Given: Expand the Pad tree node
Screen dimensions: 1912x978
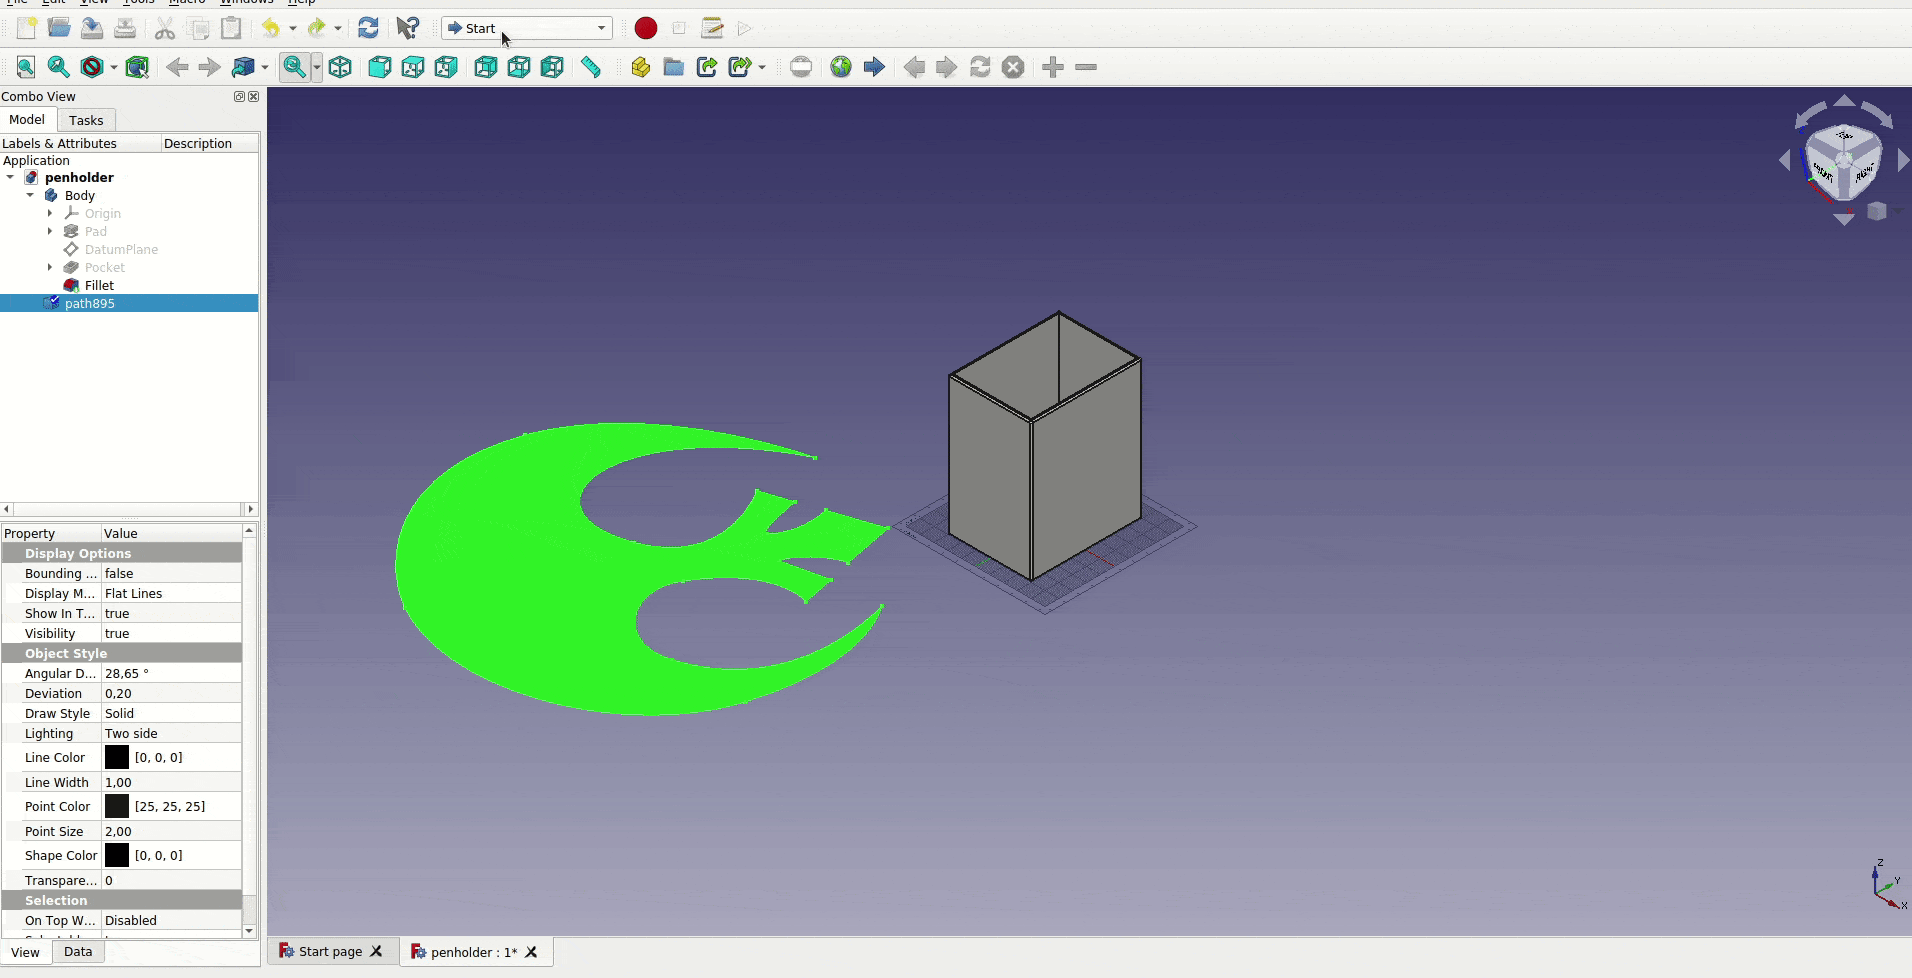Looking at the screenshot, I should coord(50,231).
